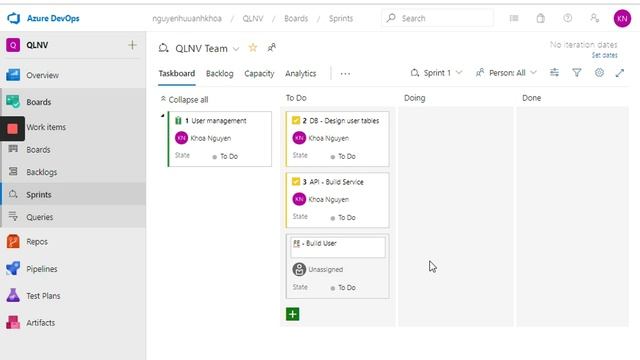
Task: Change State To Do on User management card
Action: (x=225, y=156)
